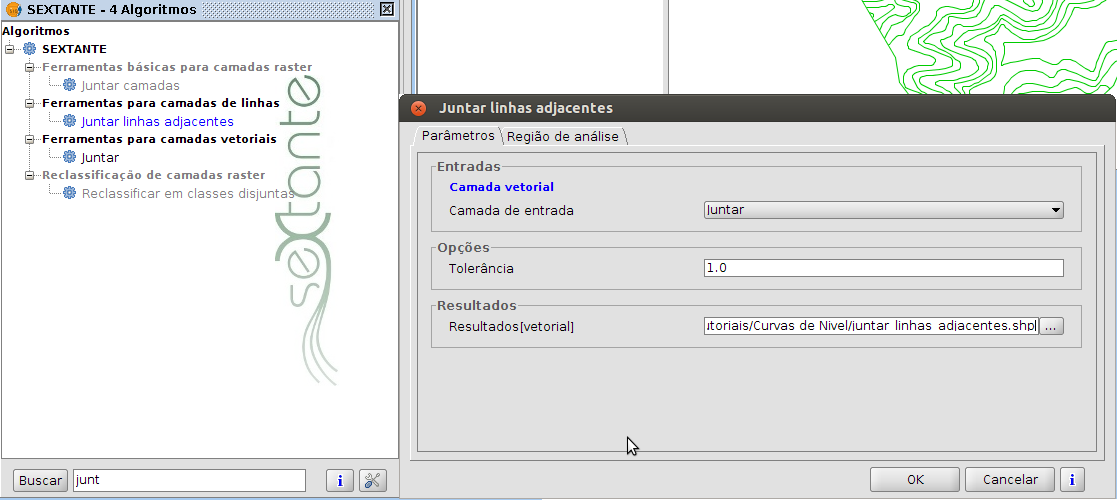Select Juntar under camadas vetoriais
The image size is (1117, 500).
(100, 157)
